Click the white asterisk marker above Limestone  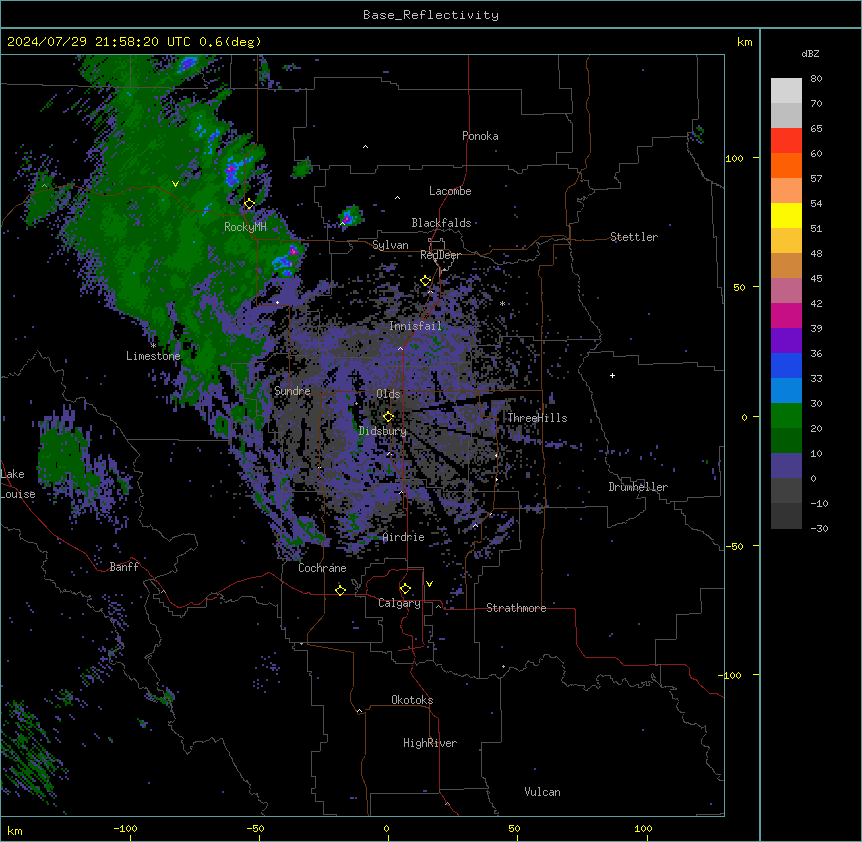coord(153,346)
